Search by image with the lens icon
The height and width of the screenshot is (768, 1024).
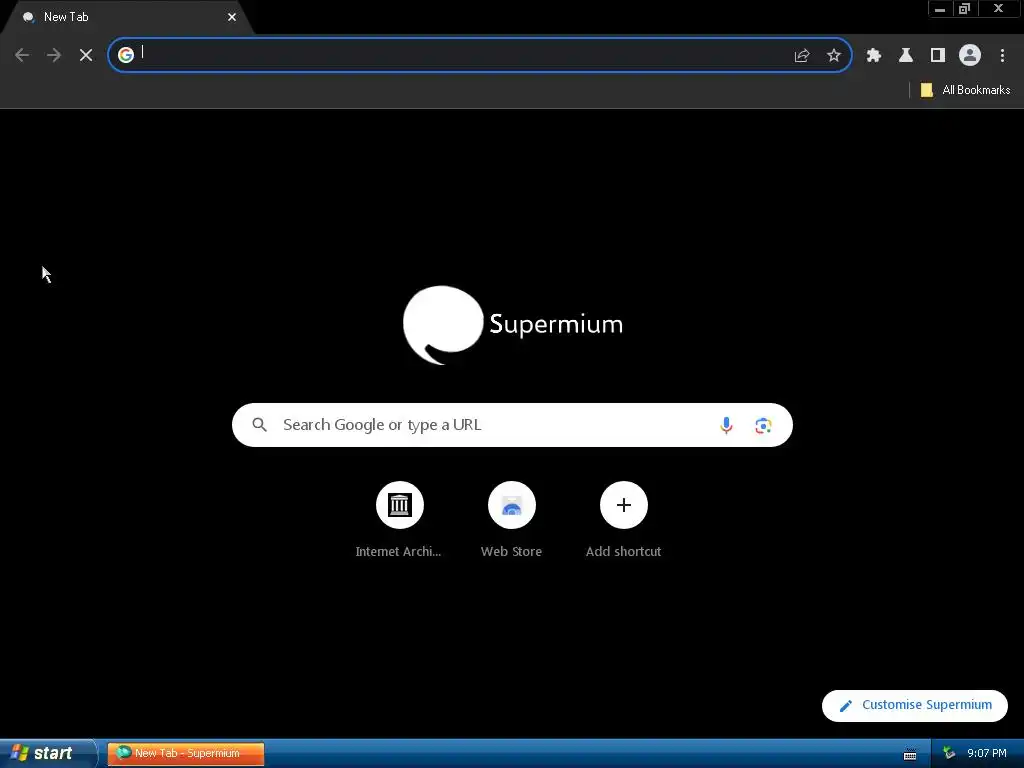[x=763, y=426]
